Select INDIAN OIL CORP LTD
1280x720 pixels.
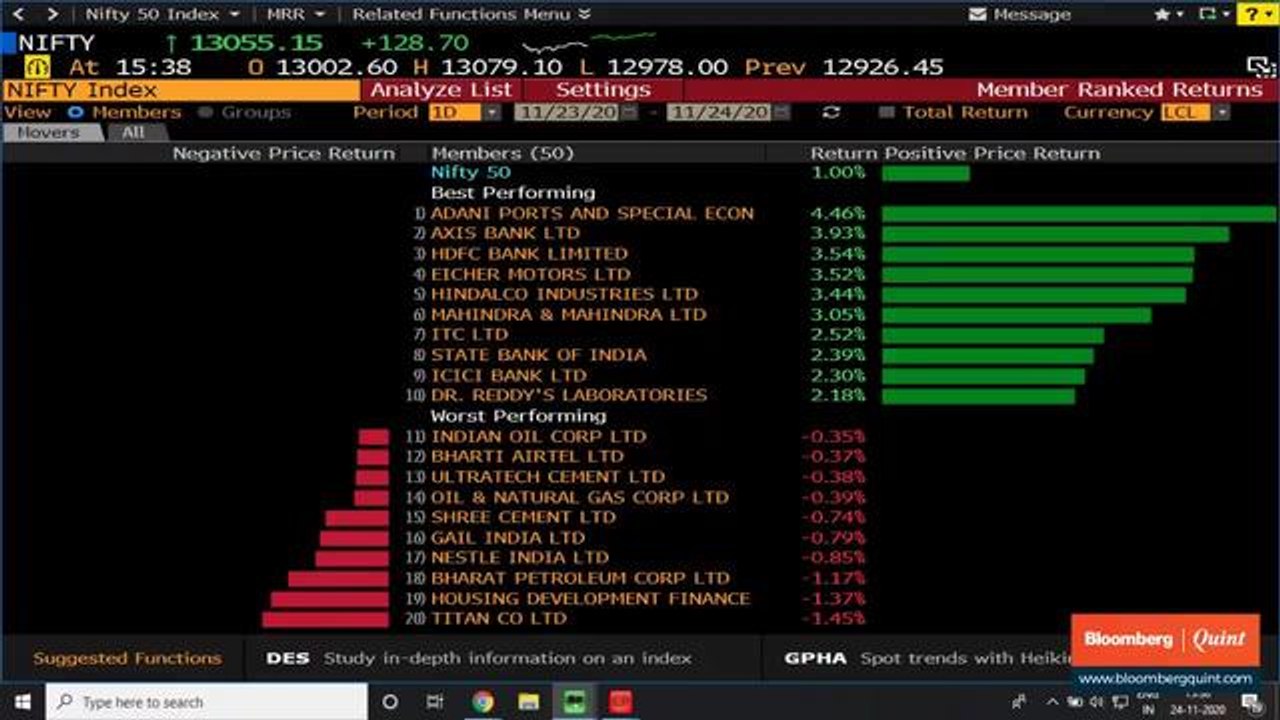click(538, 436)
